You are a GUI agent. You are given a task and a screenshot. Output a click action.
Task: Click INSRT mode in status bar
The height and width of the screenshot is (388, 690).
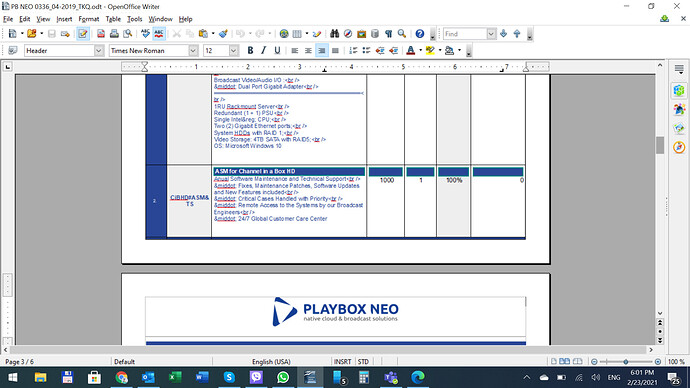342,362
